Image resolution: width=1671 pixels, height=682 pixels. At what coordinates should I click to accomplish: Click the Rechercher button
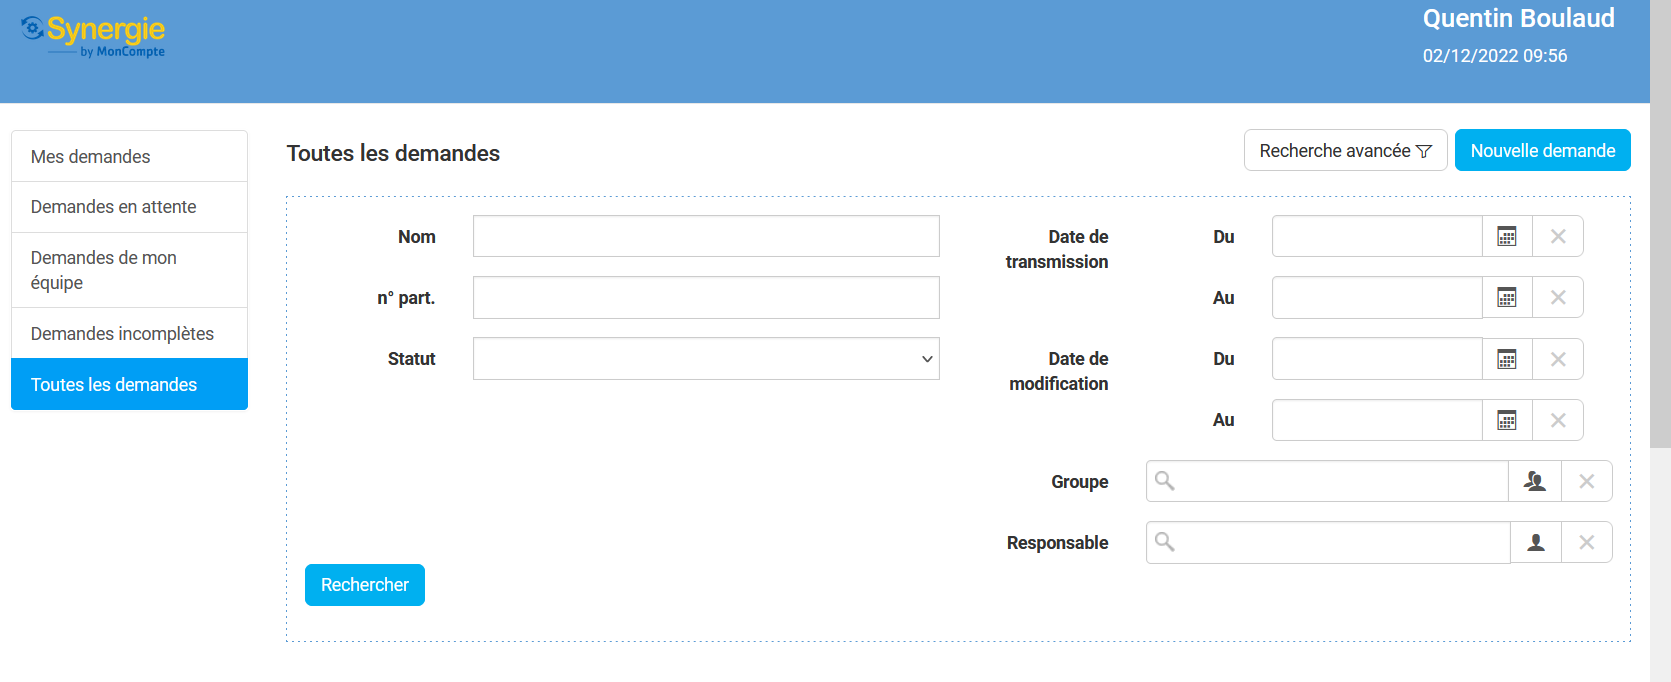(364, 585)
